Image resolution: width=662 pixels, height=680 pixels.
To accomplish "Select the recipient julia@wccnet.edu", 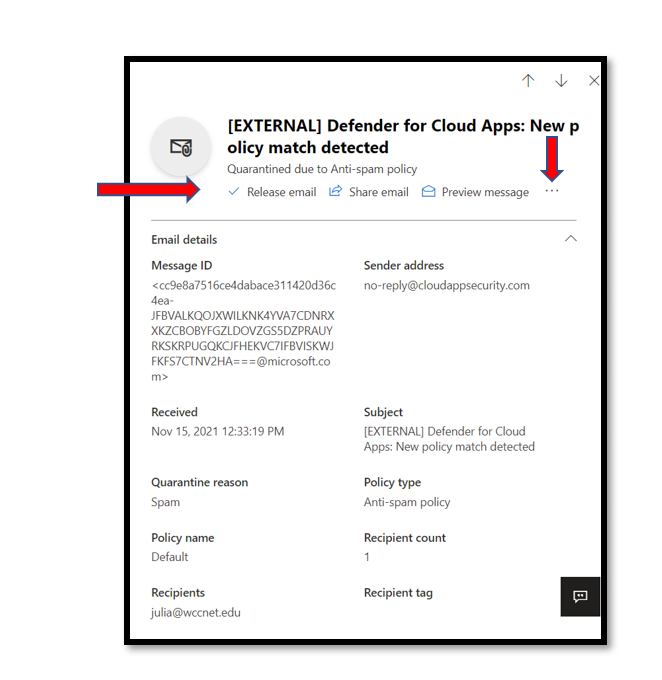I will tap(196, 612).
